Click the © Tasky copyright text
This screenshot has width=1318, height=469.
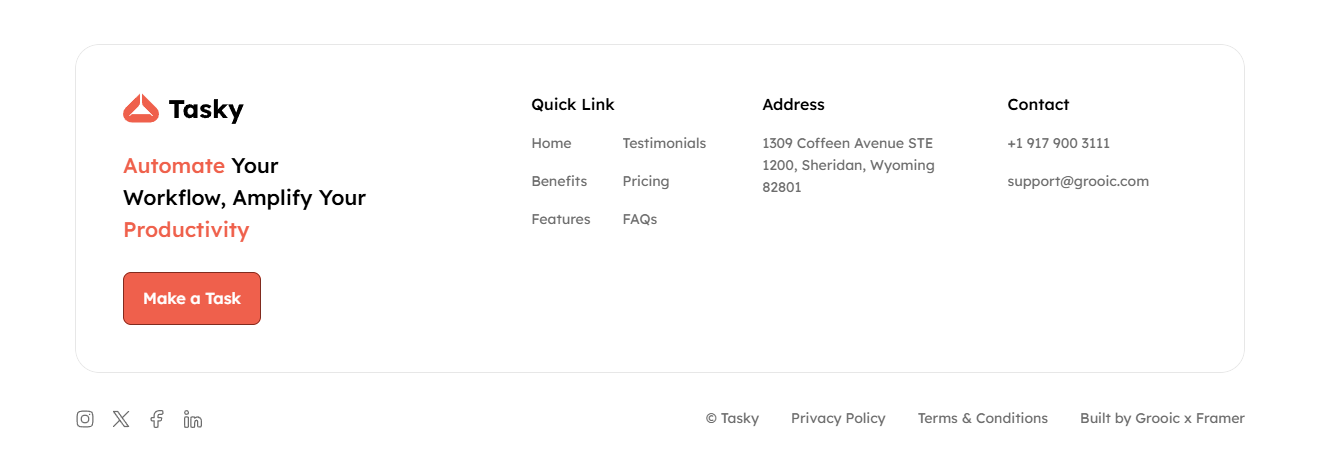point(732,418)
